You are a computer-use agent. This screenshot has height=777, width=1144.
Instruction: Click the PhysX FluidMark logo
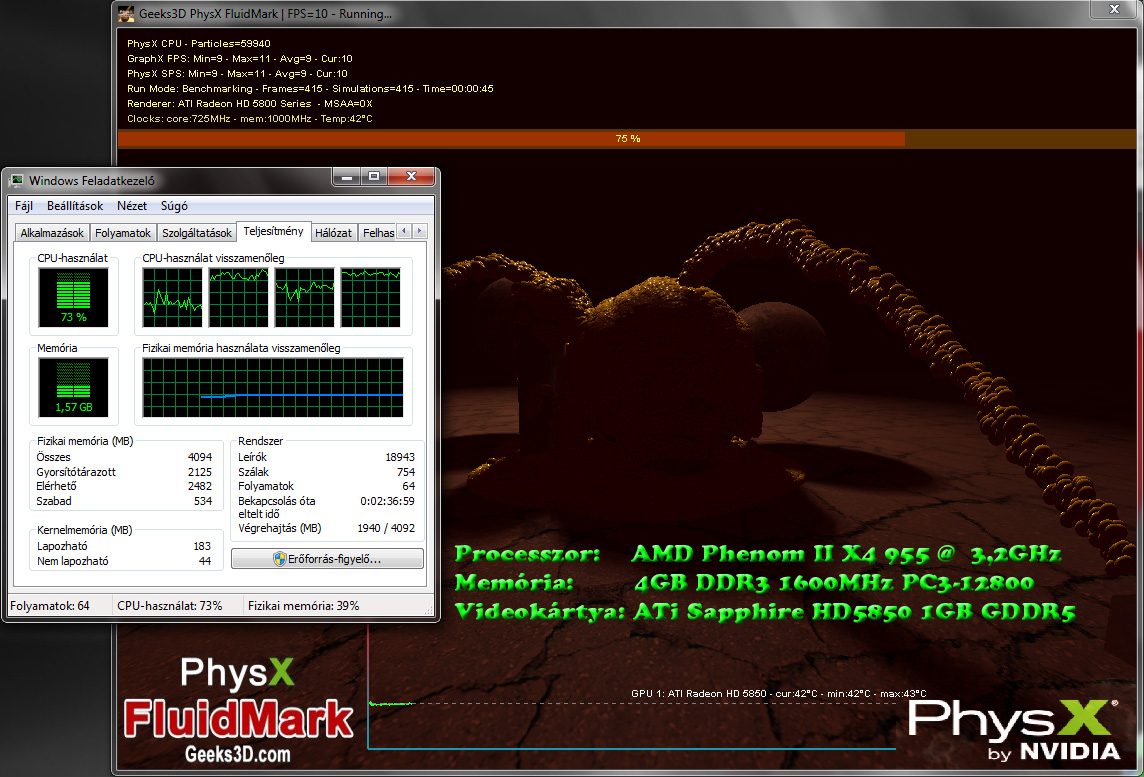coord(239,709)
